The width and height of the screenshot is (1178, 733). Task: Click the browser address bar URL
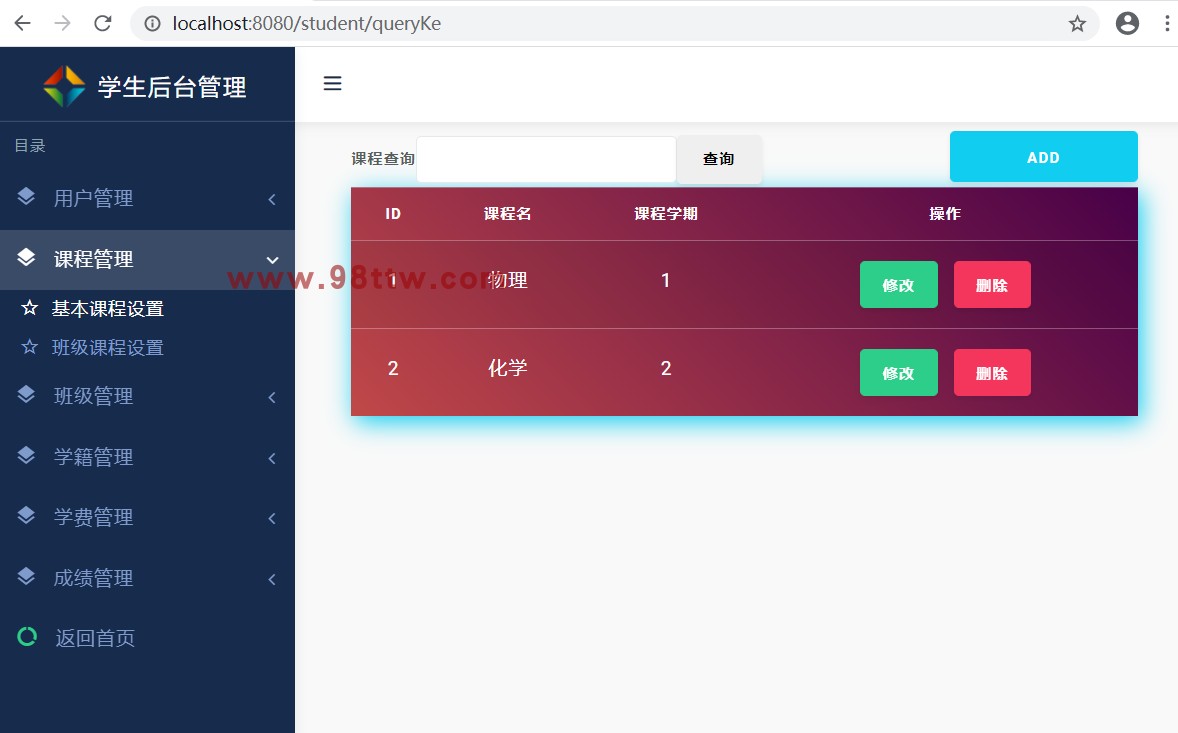[x=307, y=23]
